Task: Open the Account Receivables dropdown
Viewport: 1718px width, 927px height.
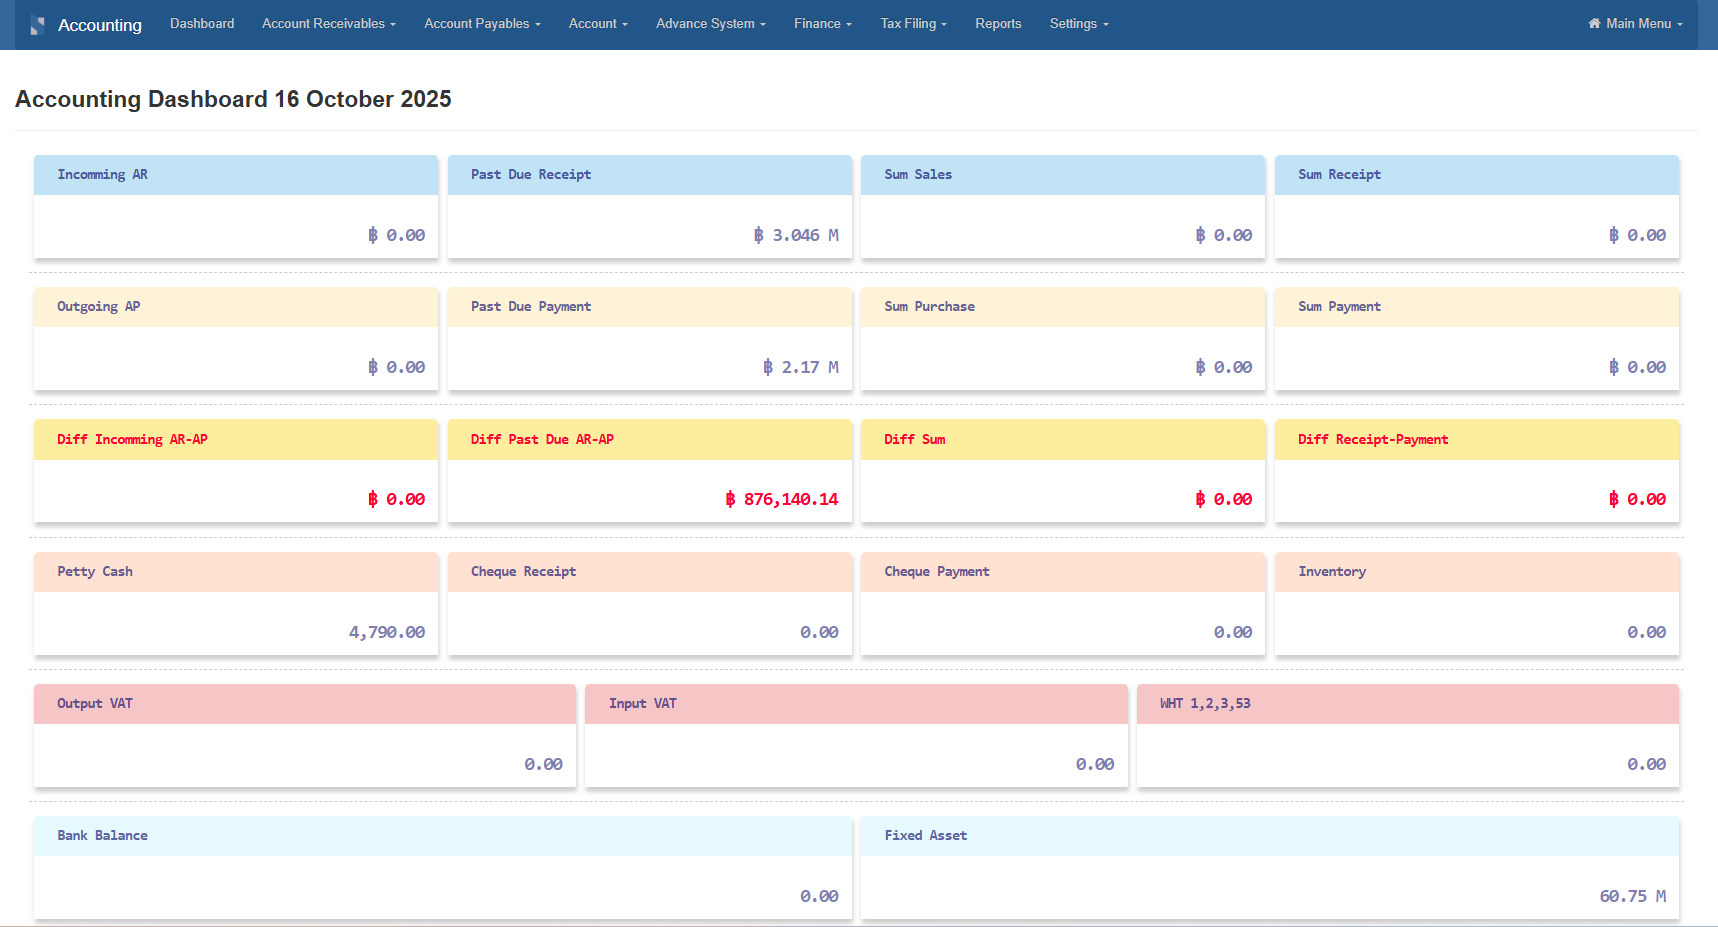Action: (328, 23)
